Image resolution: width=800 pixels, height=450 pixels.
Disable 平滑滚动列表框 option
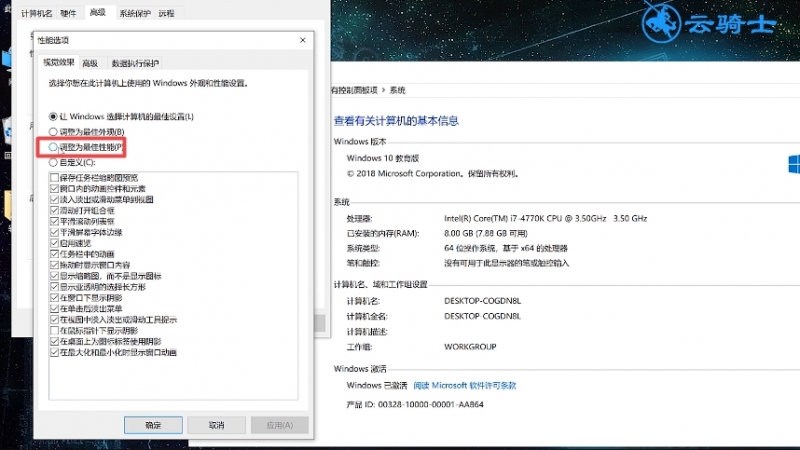[55, 221]
